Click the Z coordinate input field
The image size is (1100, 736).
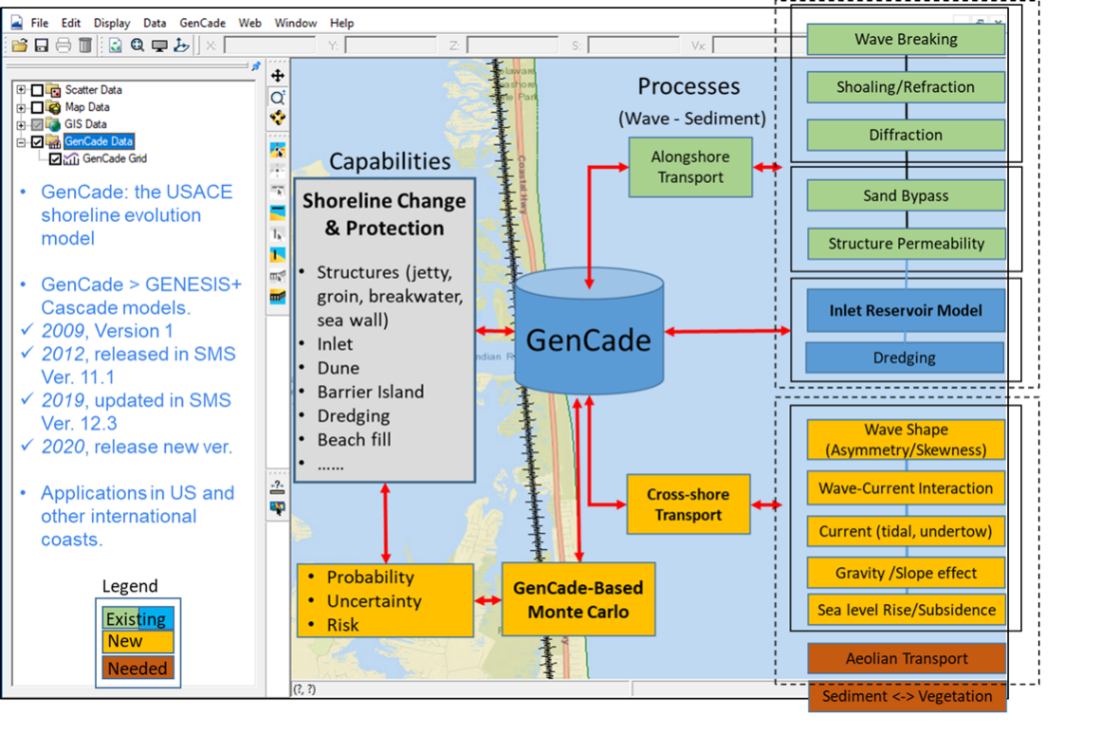point(511,46)
